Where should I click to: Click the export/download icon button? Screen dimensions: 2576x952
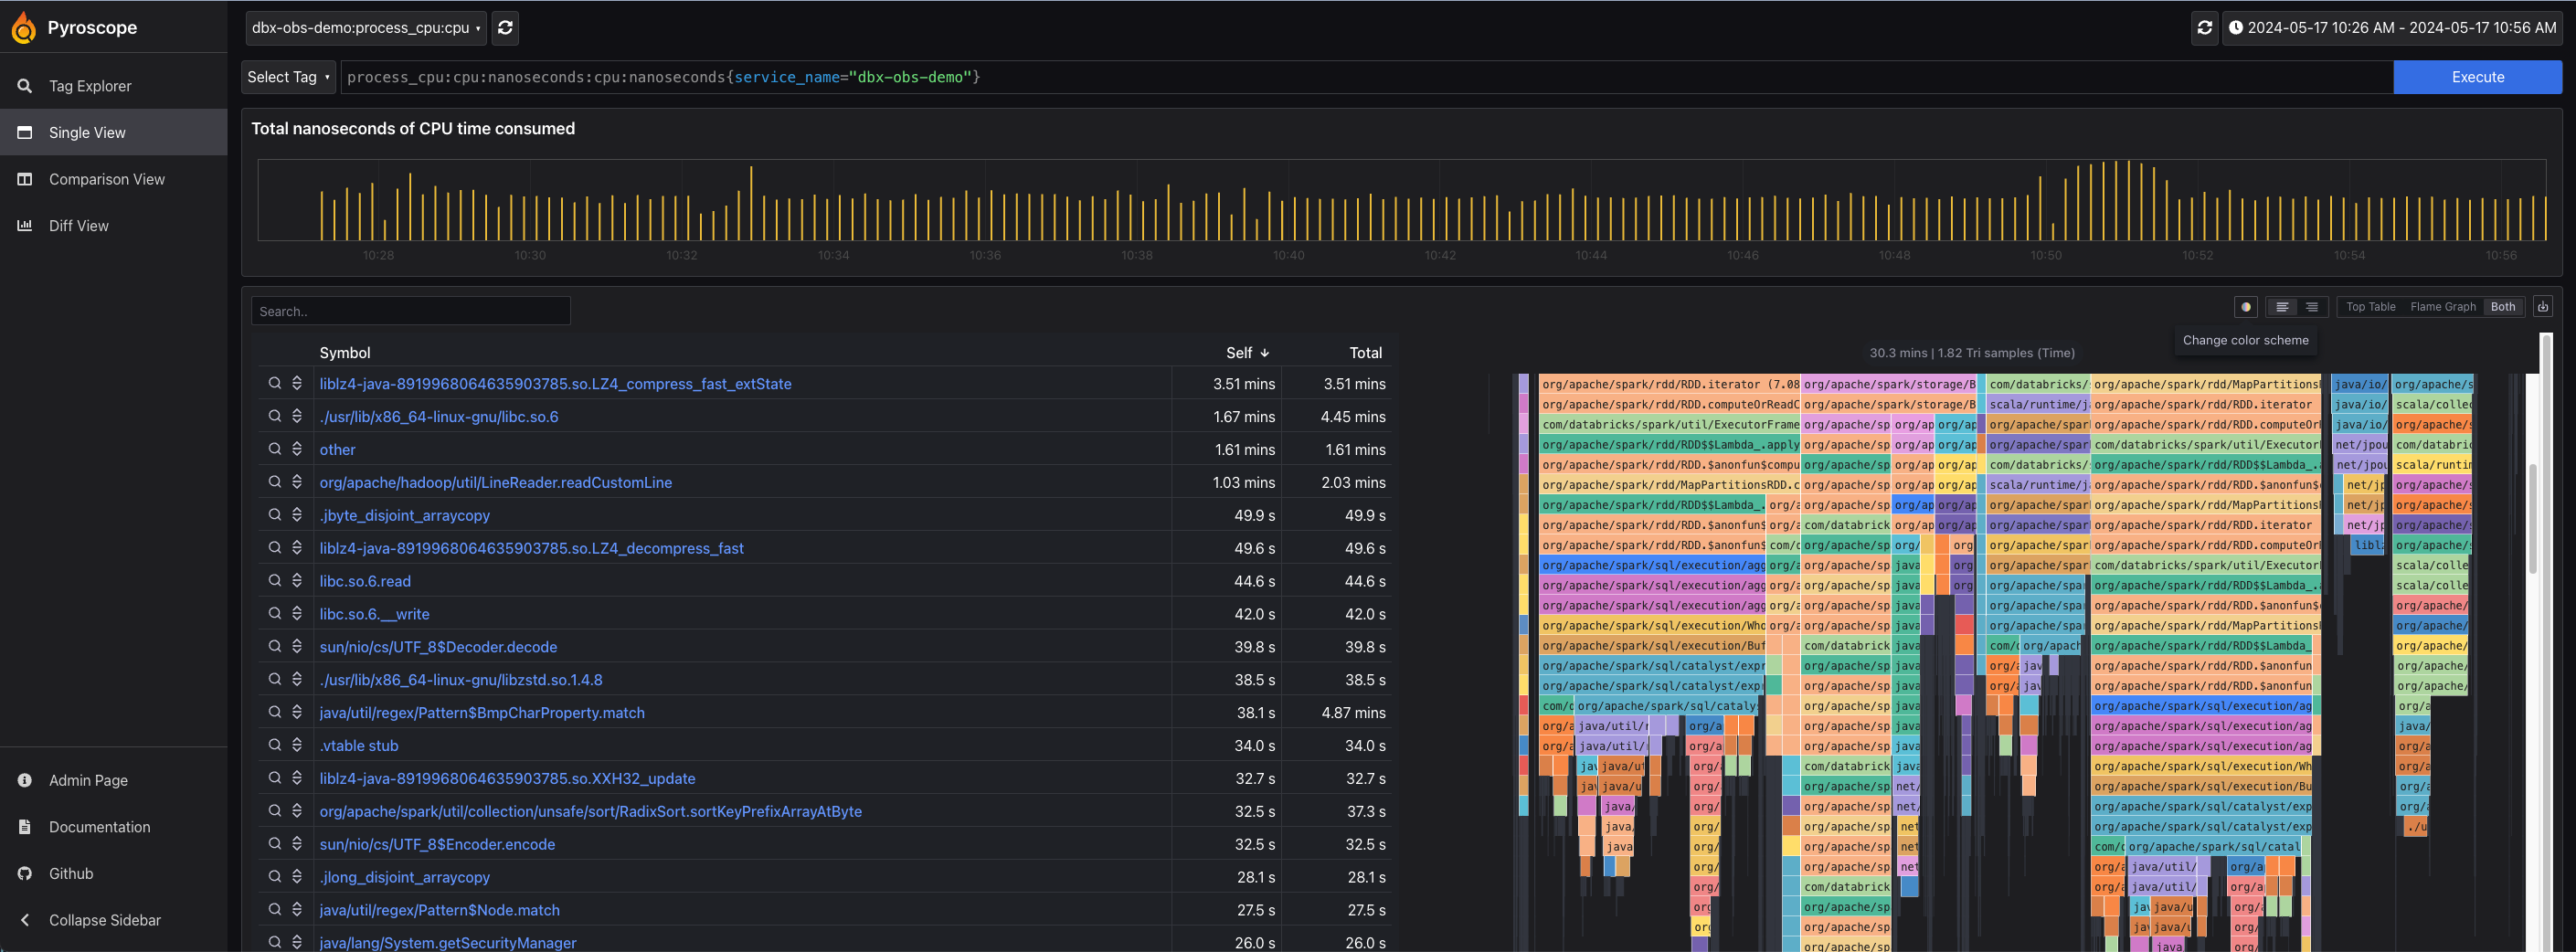2543,307
